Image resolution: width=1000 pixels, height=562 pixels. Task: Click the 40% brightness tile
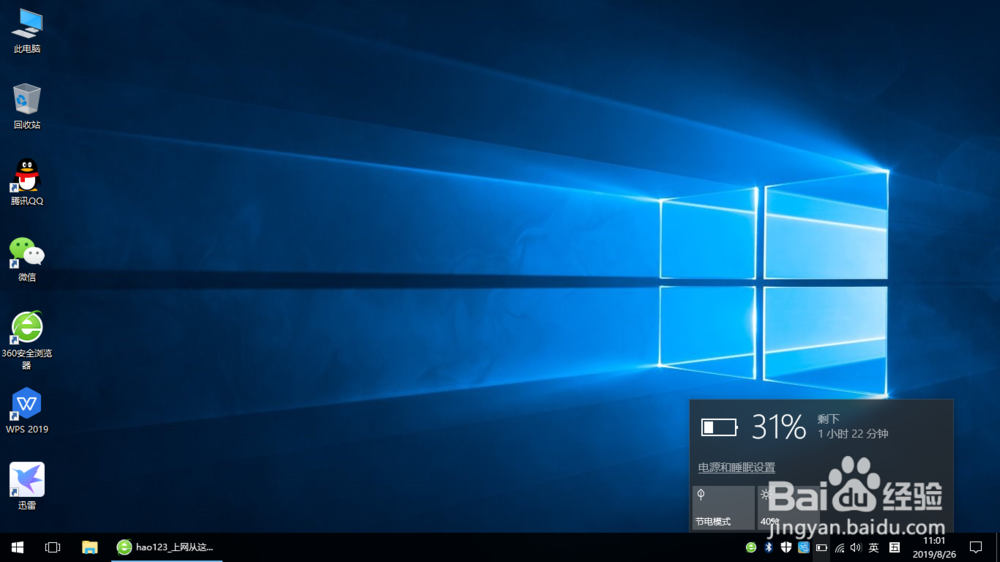[x=788, y=508]
